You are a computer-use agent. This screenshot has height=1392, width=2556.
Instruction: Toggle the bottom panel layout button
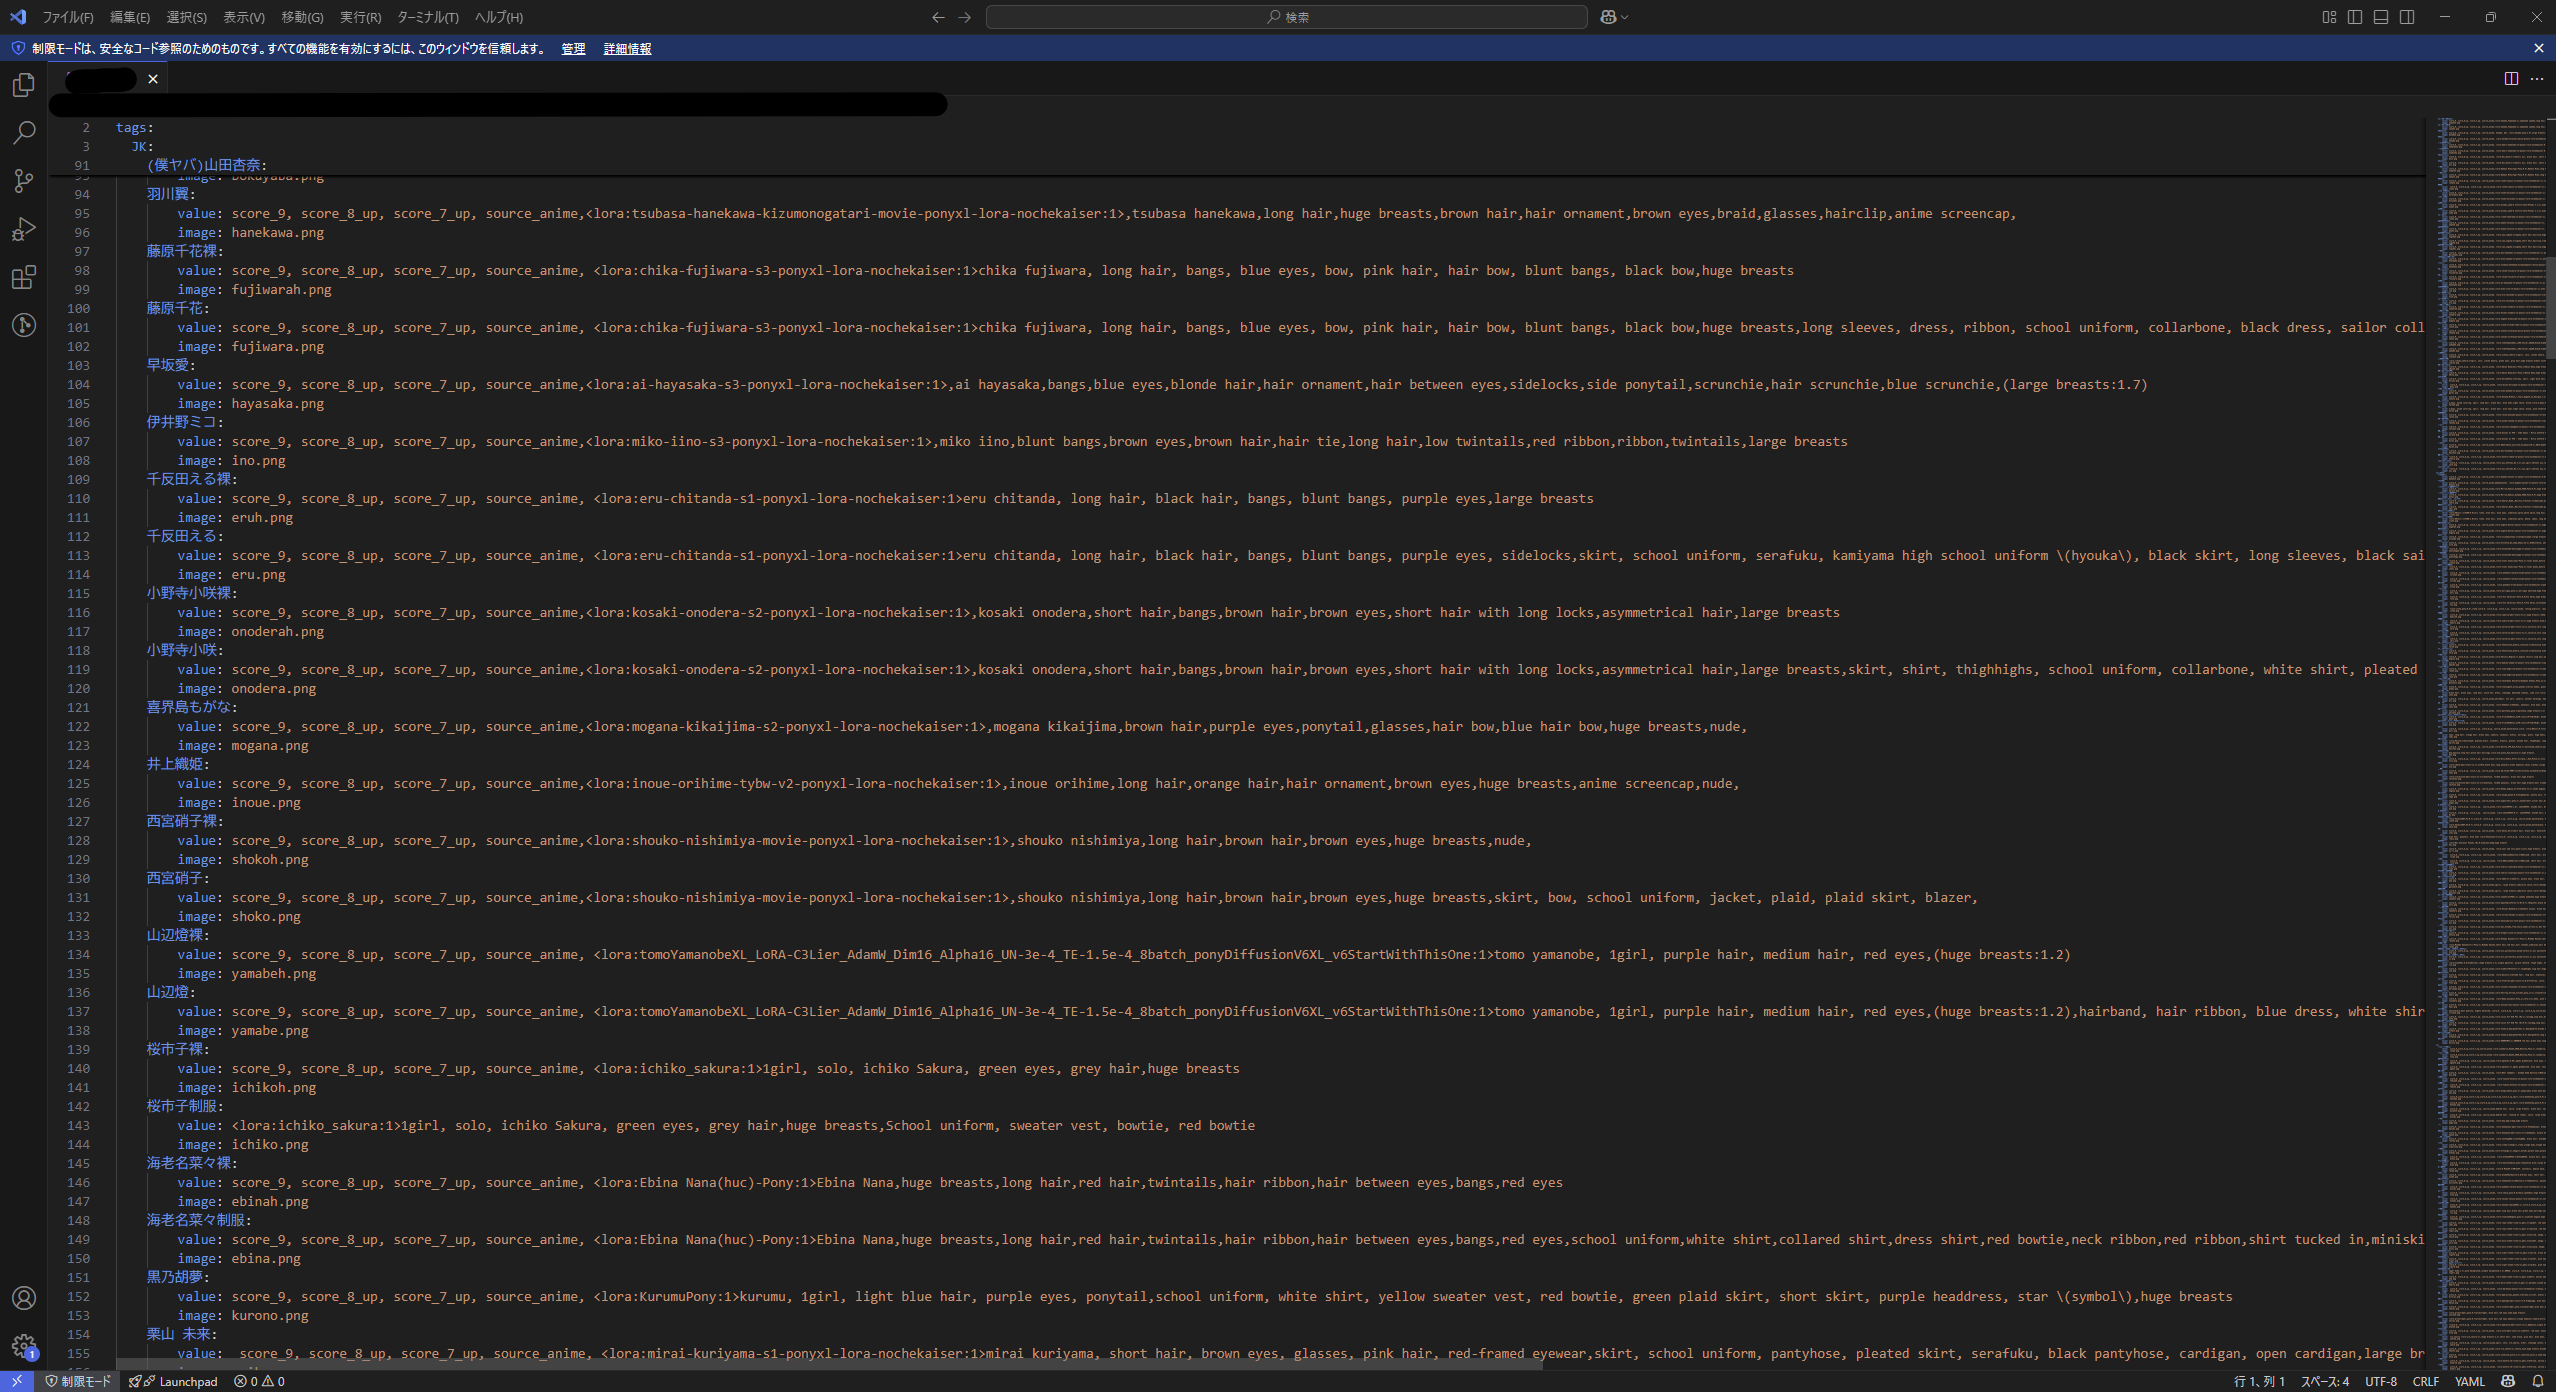pyautogui.click(x=2381, y=17)
